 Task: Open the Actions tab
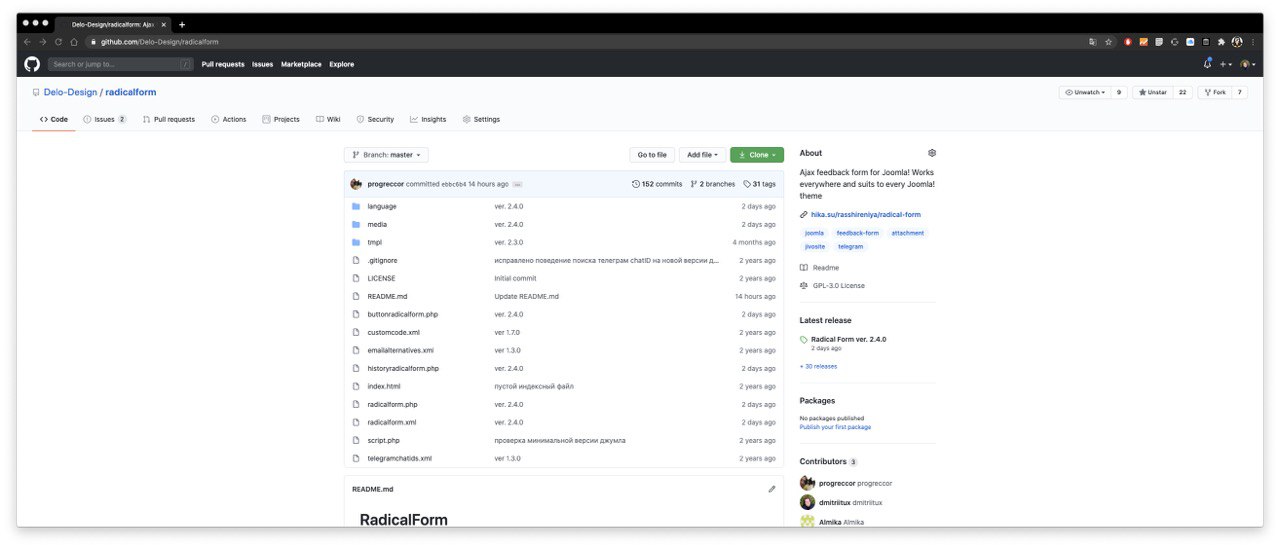[x=229, y=119]
